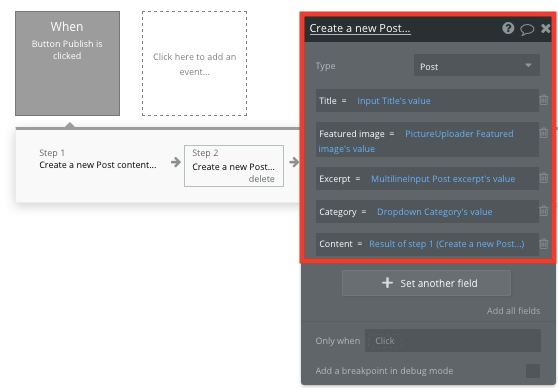Click the Create a new Post panel title
This screenshot has width=558, height=388.
click(360, 28)
